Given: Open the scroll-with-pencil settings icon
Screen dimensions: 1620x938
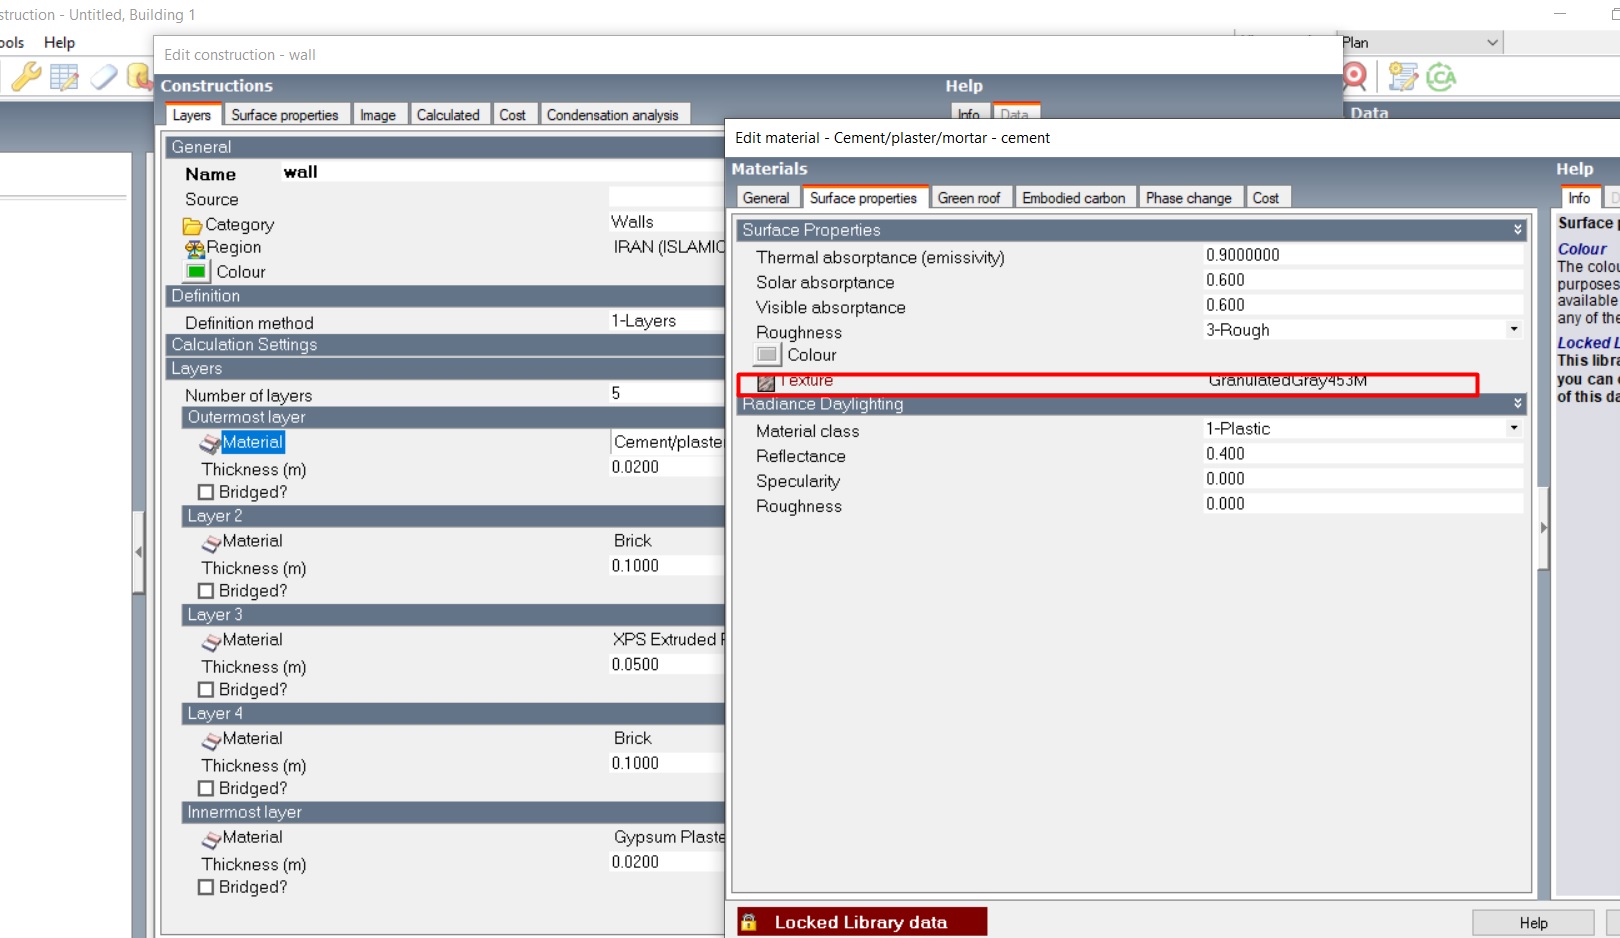Looking at the screenshot, I should (1403, 77).
